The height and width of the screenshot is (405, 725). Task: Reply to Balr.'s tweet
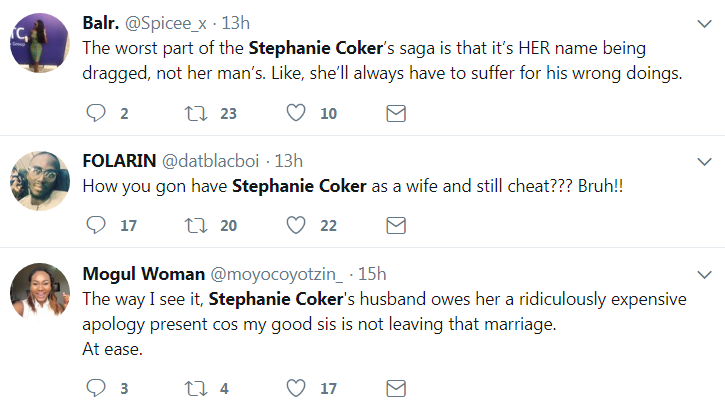pyautogui.click(x=96, y=114)
